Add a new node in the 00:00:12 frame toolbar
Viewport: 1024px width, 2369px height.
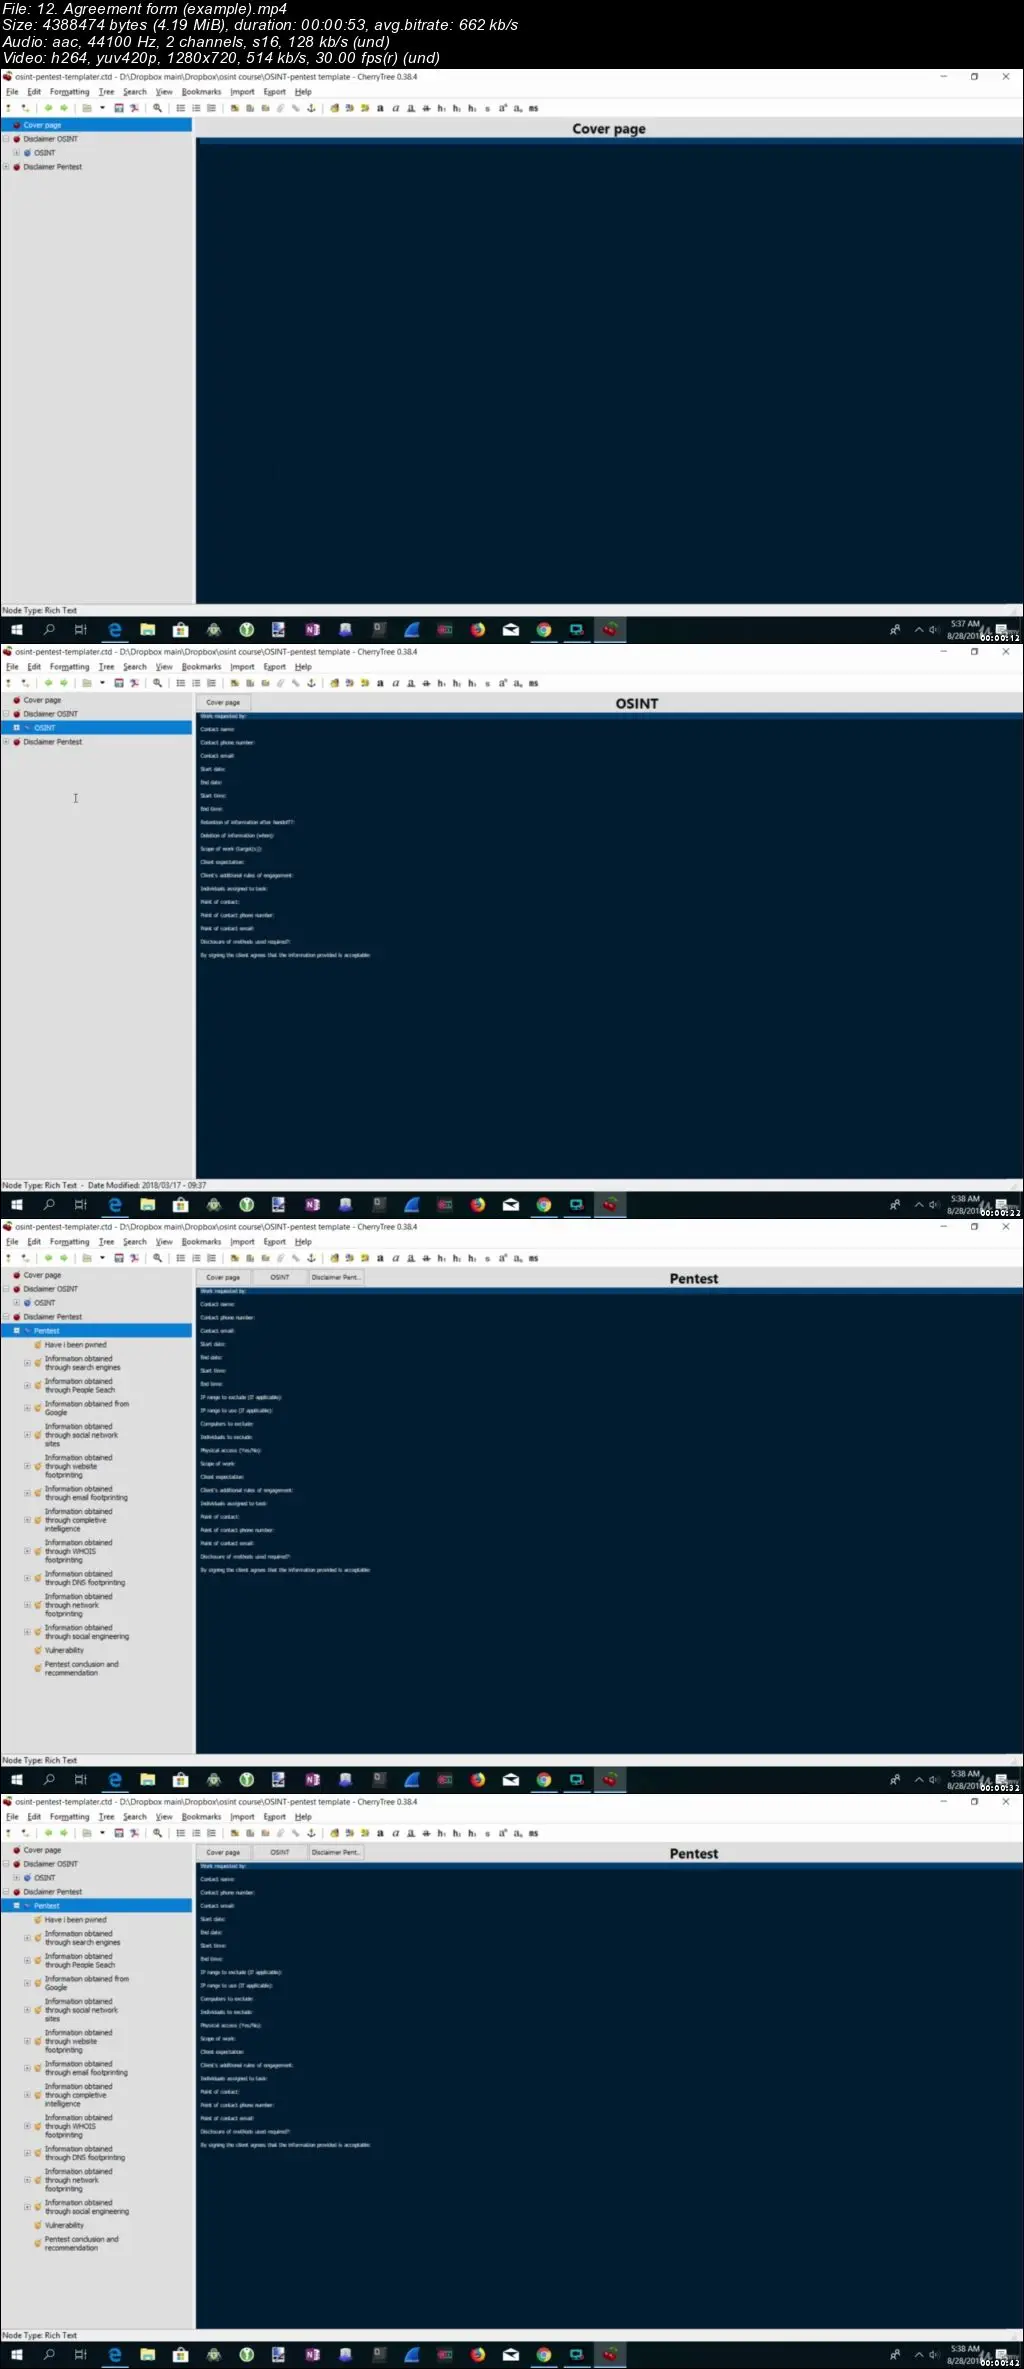tap(8, 108)
